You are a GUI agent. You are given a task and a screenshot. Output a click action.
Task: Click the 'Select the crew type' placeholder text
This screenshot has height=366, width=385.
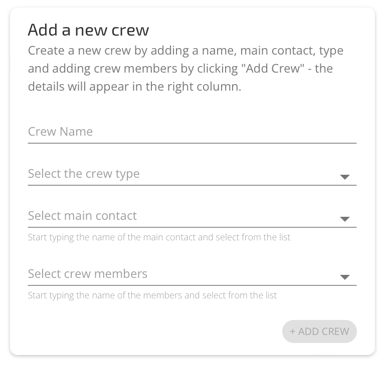[x=84, y=174]
